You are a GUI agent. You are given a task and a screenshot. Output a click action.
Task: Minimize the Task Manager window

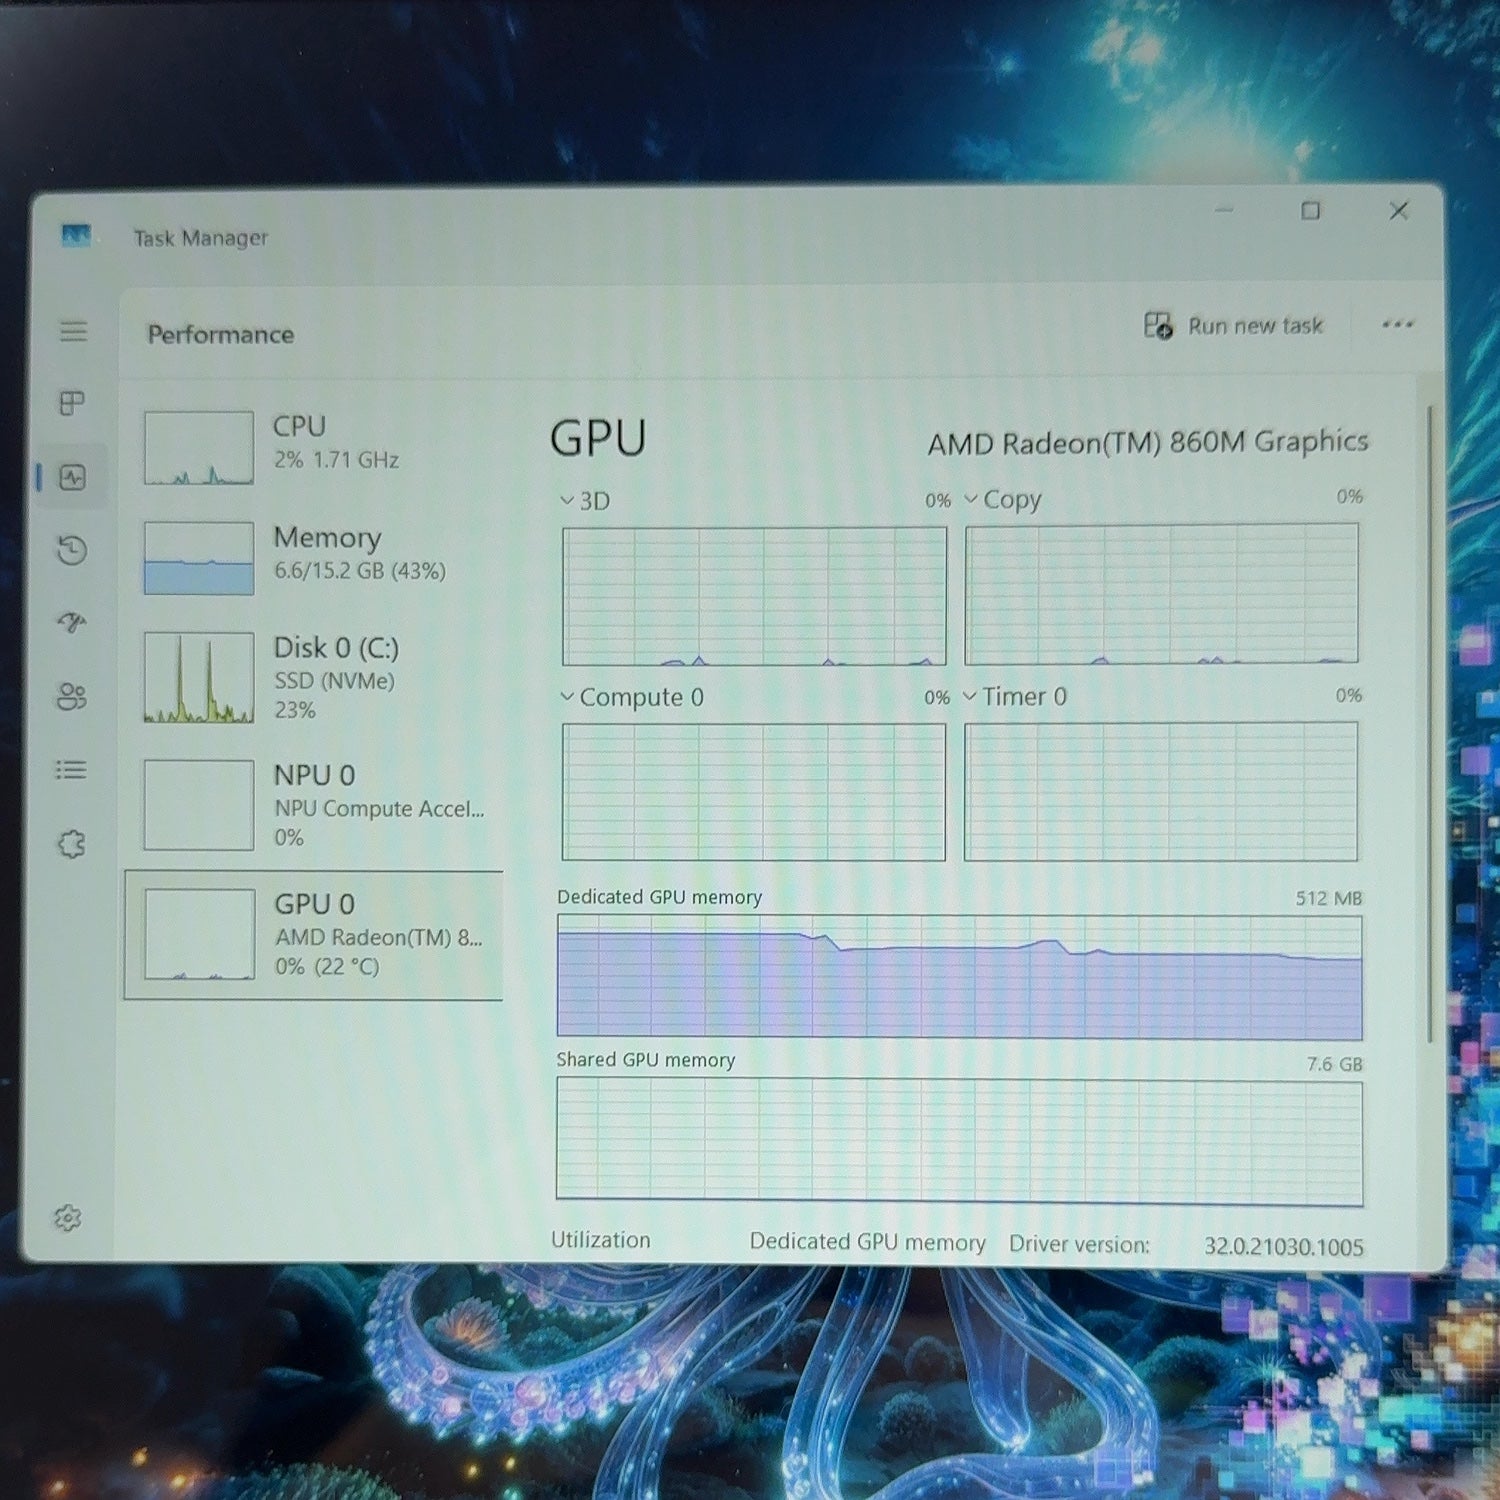pyautogui.click(x=1224, y=210)
